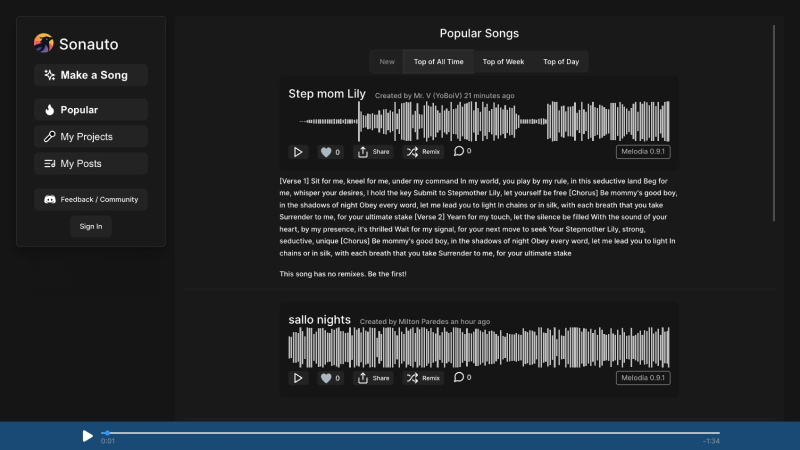Image resolution: width=800 pixels, height=450 pixels.
Task: Open Make a Song
Action: [91, 75]
